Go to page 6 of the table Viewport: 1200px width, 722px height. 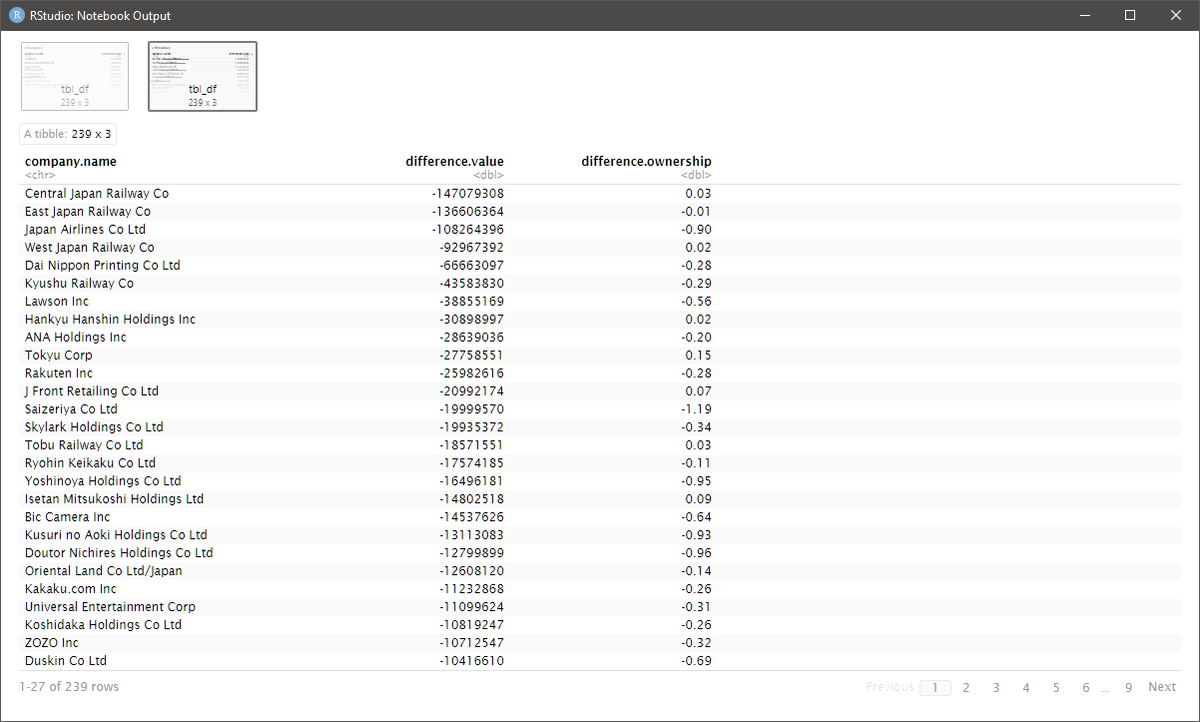click(x=1086, y=687)
